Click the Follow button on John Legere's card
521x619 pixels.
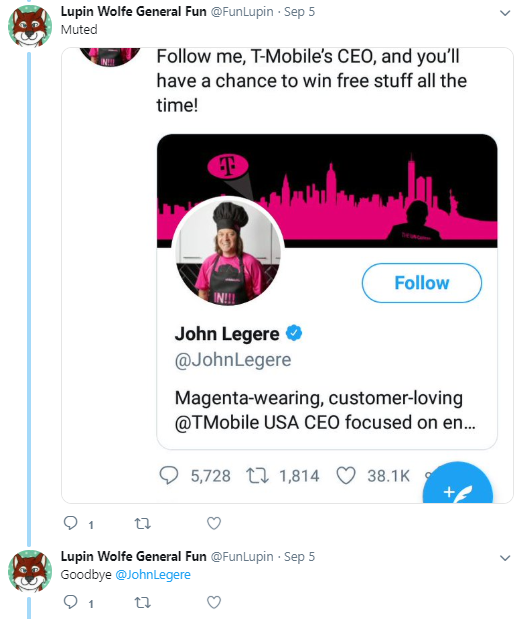[x=422, y=283]
